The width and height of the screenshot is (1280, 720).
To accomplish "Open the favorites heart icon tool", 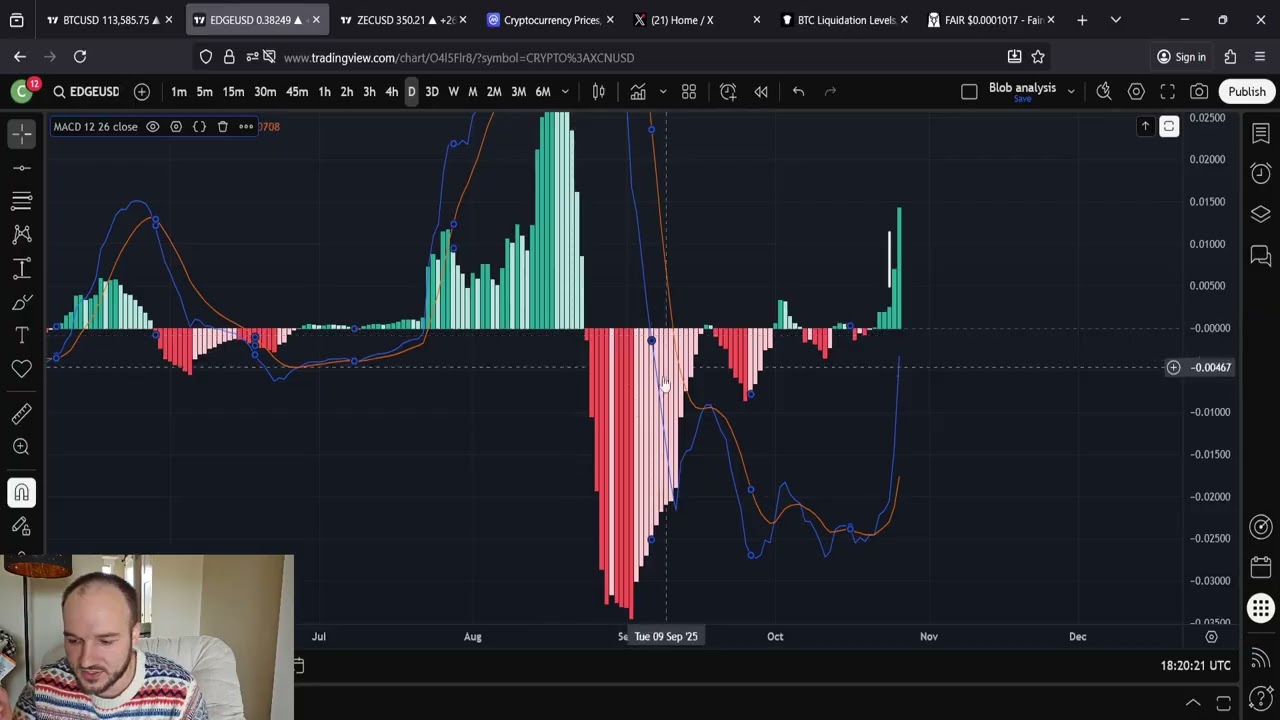I will pos(22,369).
